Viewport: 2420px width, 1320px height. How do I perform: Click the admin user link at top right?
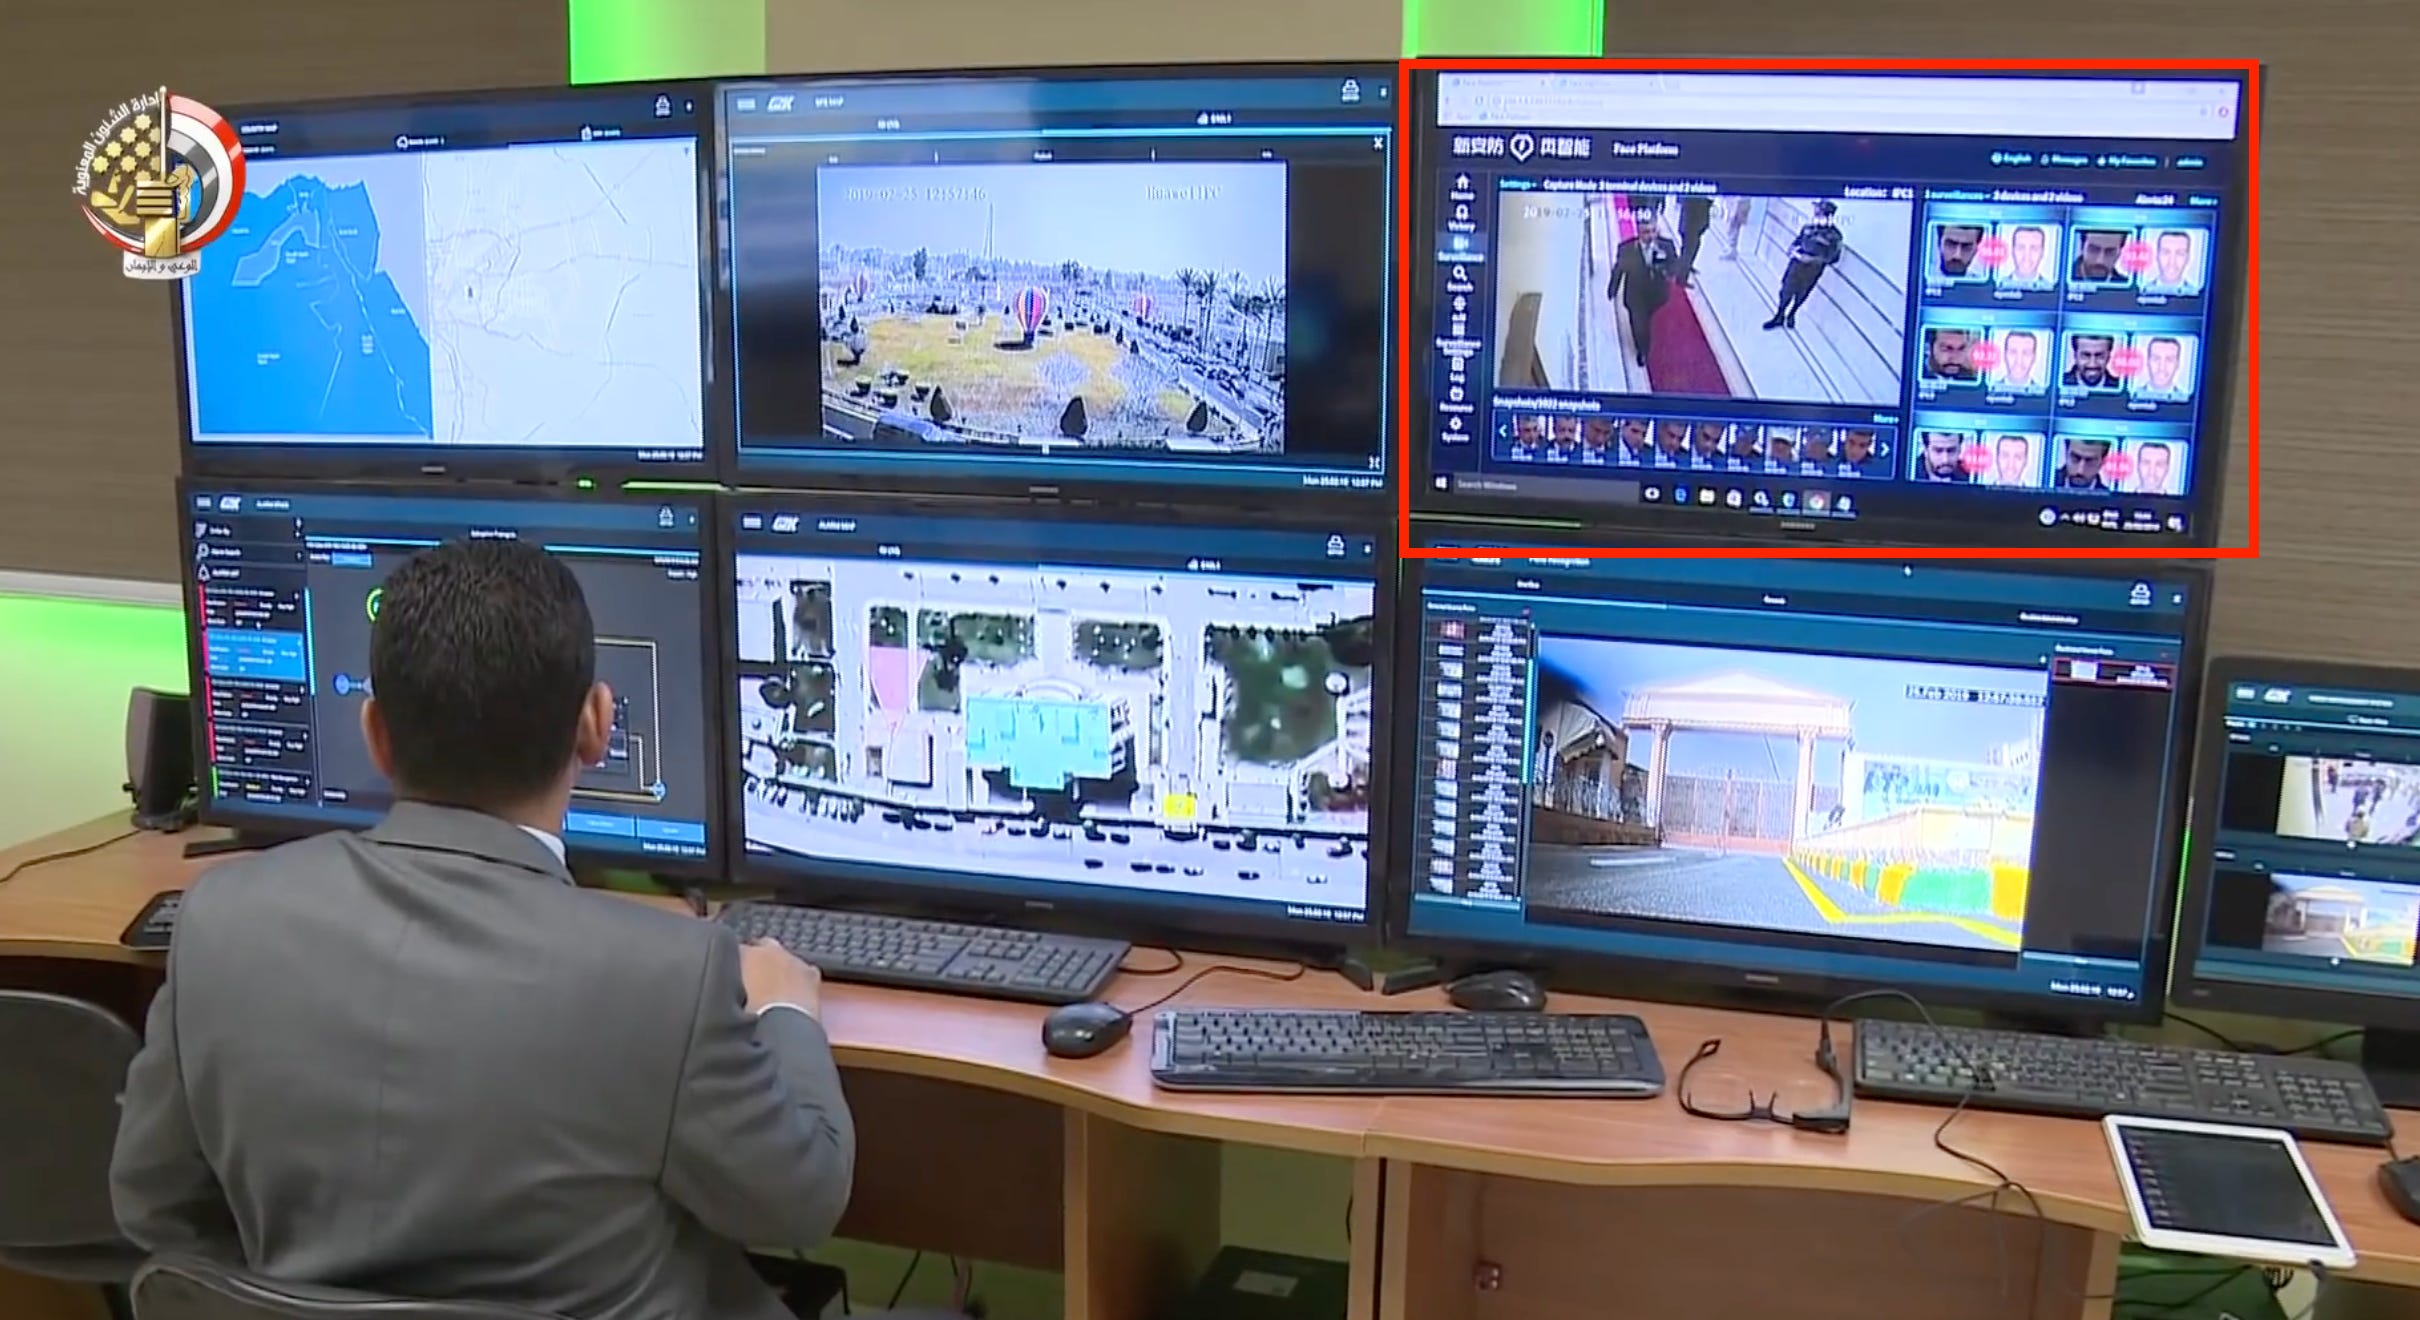pos(2188,162)
